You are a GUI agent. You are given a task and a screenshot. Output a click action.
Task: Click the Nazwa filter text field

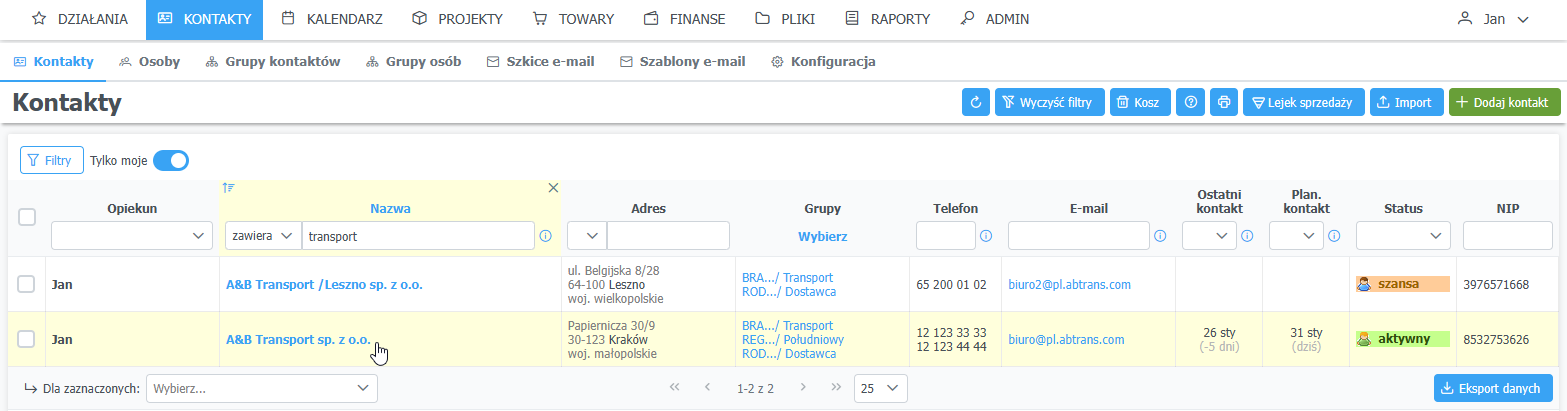pyautogui.click(x=417, y=236)
